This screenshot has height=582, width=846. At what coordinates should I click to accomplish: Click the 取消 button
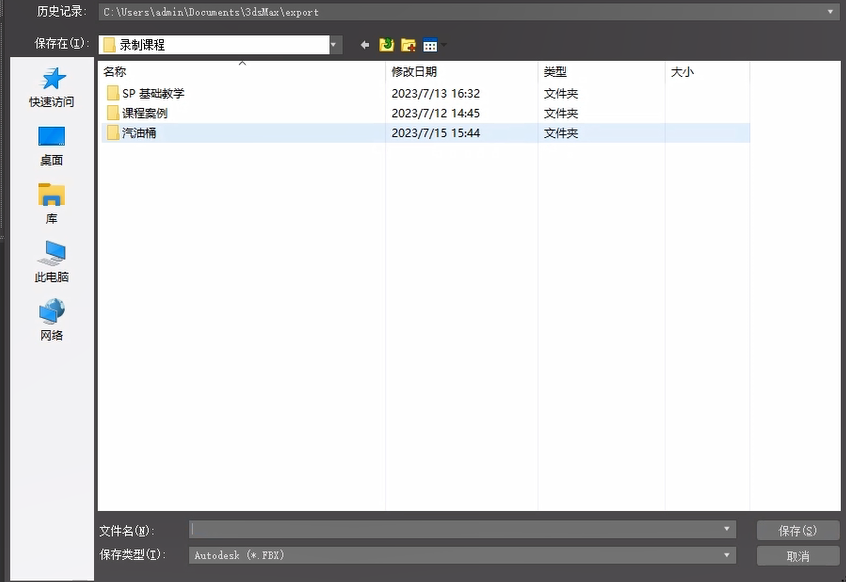tap(797, 556)
